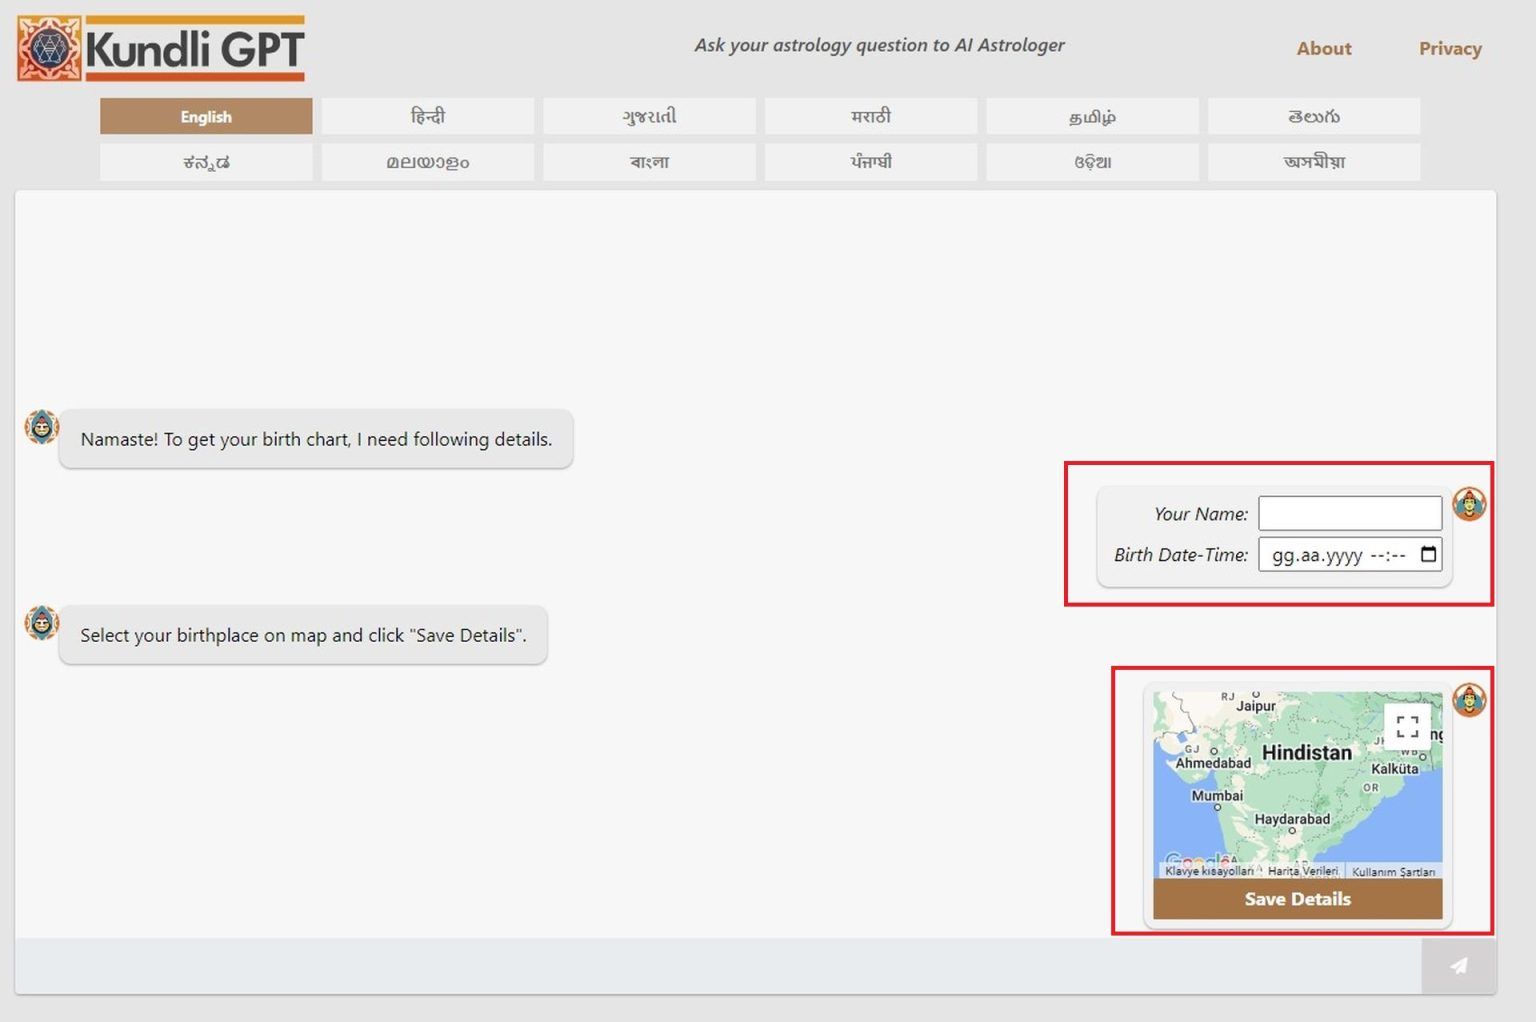Toggle fullscreen mode on the map

pyautogui.click(x=1407, y=725)
